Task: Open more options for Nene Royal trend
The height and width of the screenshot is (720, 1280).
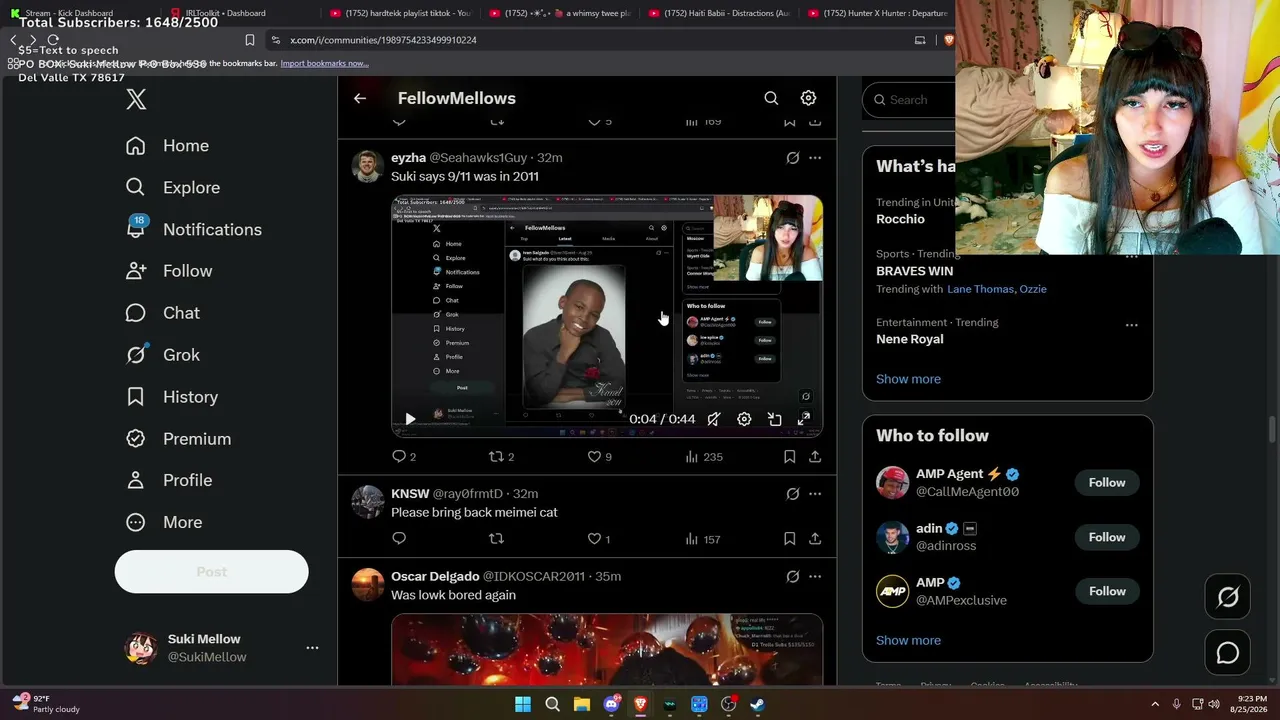Action: click(1131, 325)
